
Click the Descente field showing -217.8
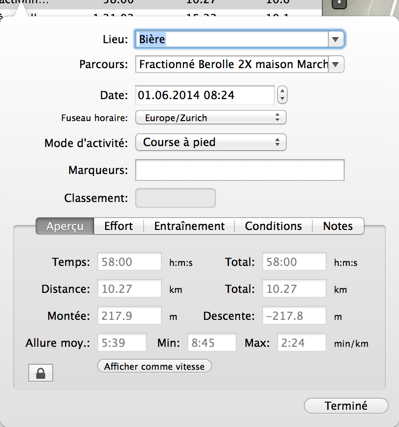click(294, 316)
